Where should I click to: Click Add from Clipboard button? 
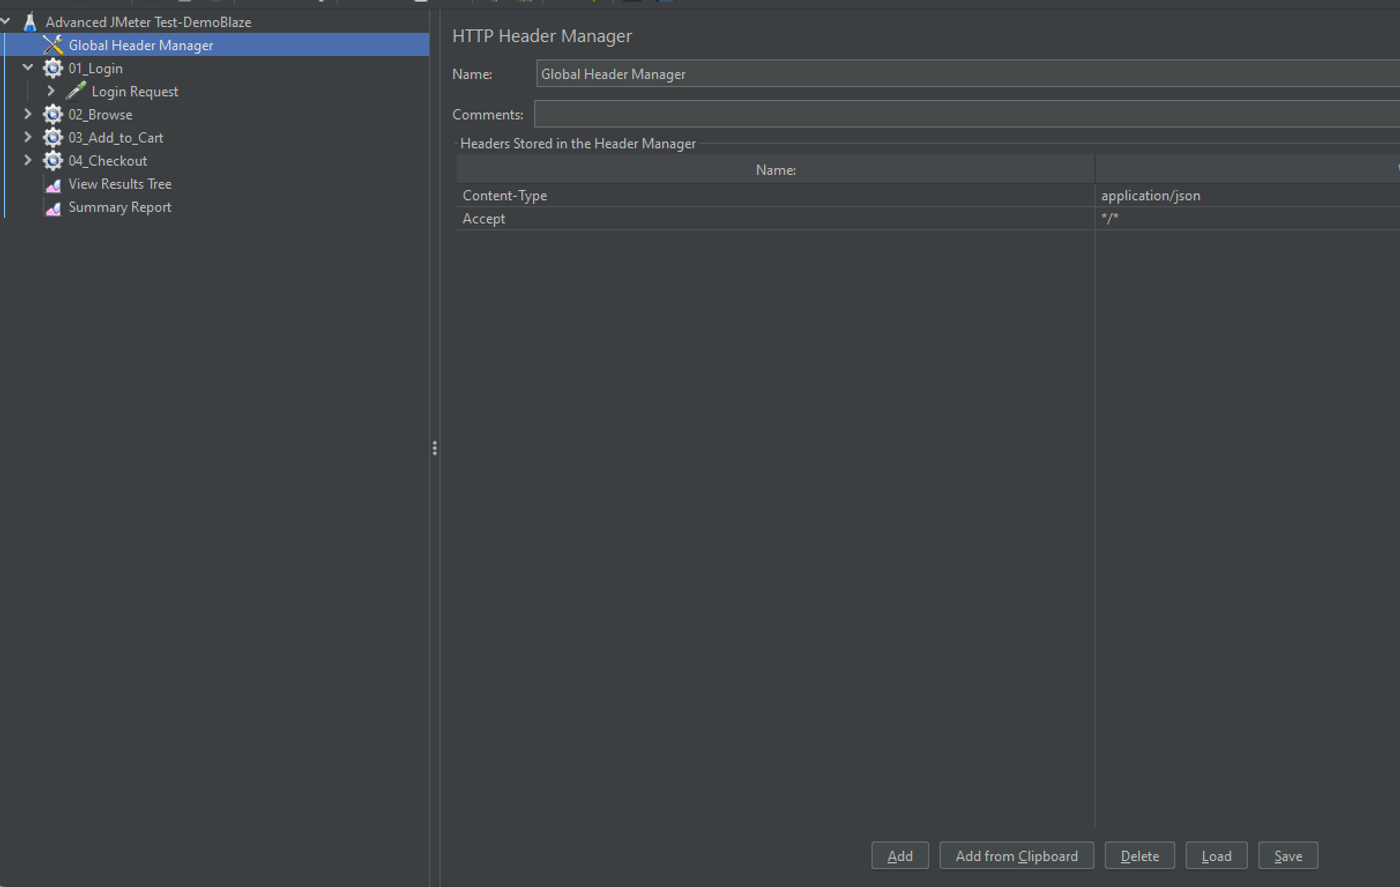[x=1016, y=856]
